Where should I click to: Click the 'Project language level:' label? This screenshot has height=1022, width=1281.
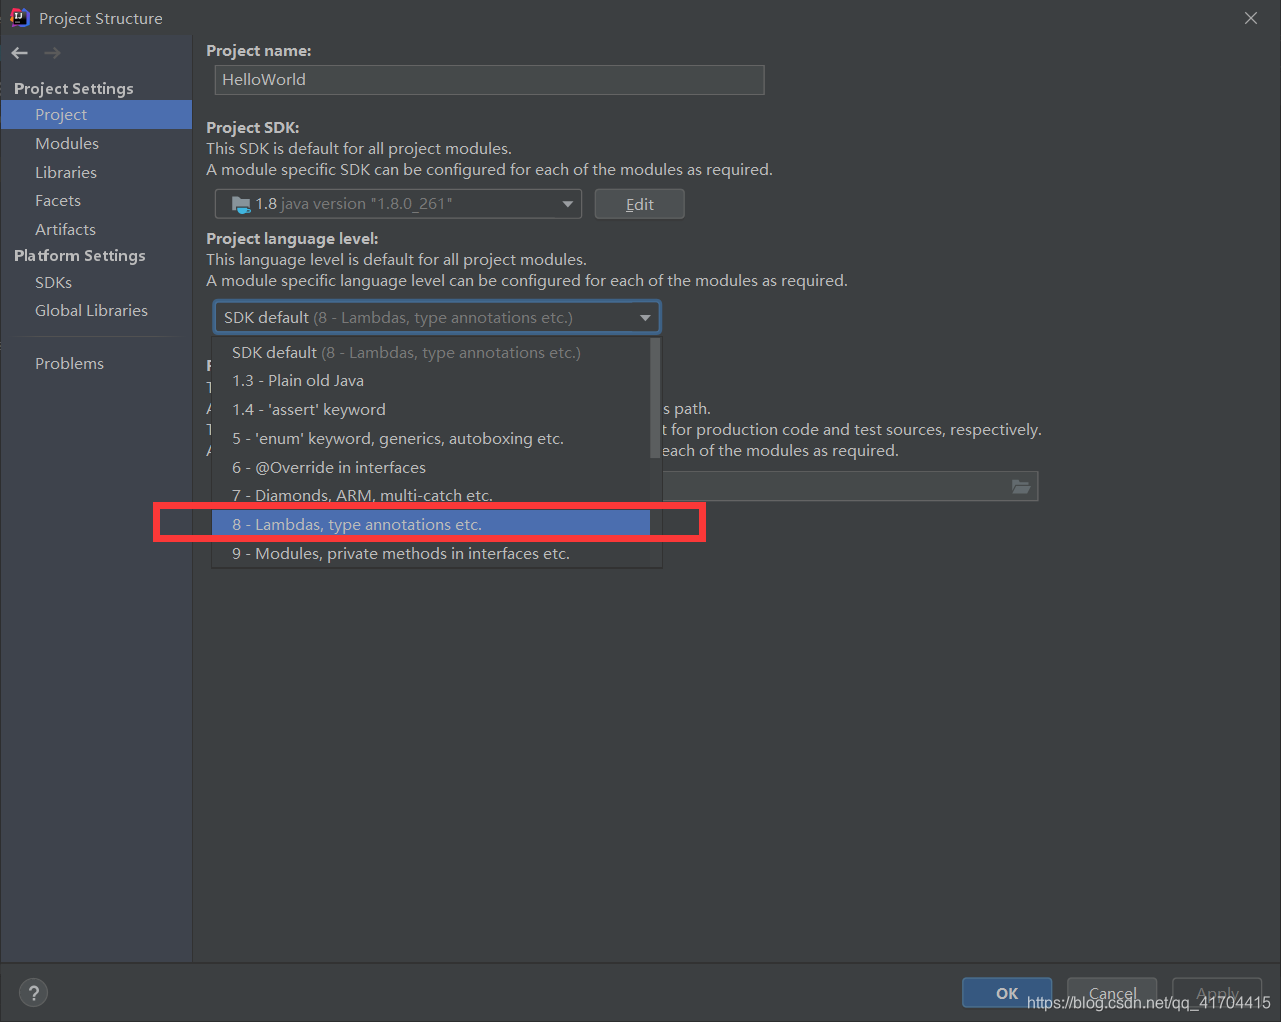[292, 239]
